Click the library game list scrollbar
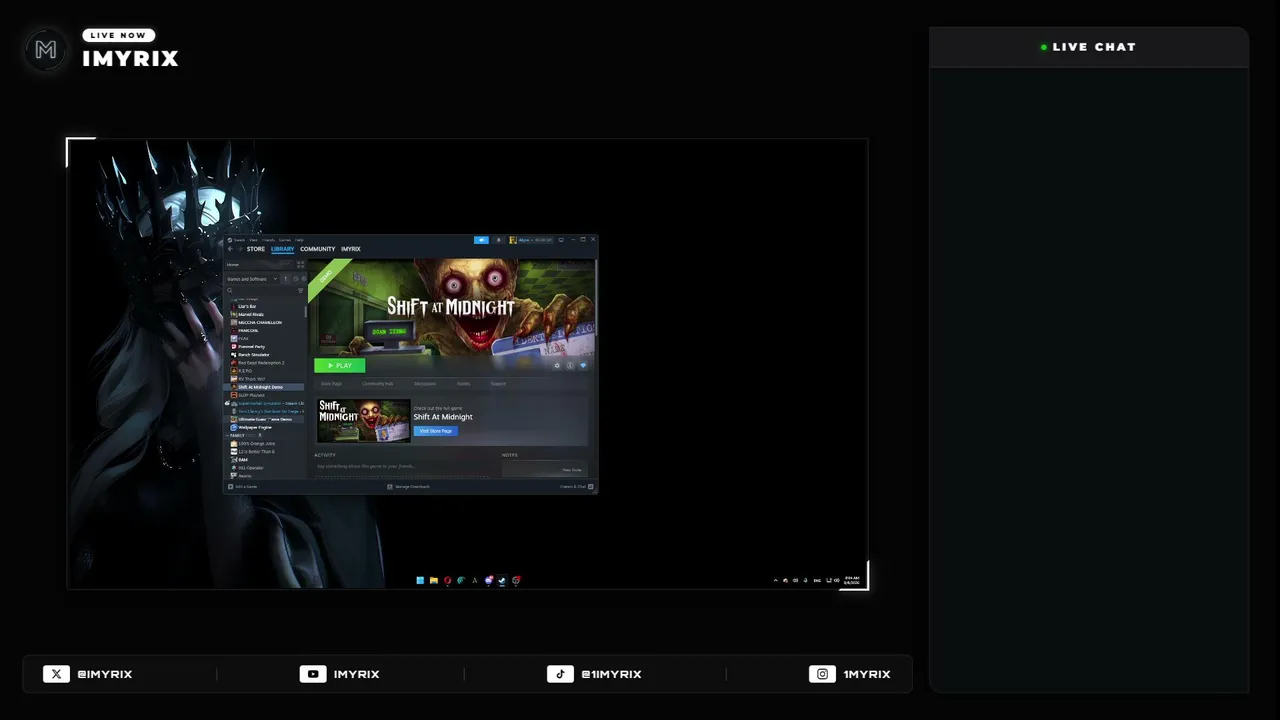The height and width of the screenshot is (720, 1280). tap(305, 312)
